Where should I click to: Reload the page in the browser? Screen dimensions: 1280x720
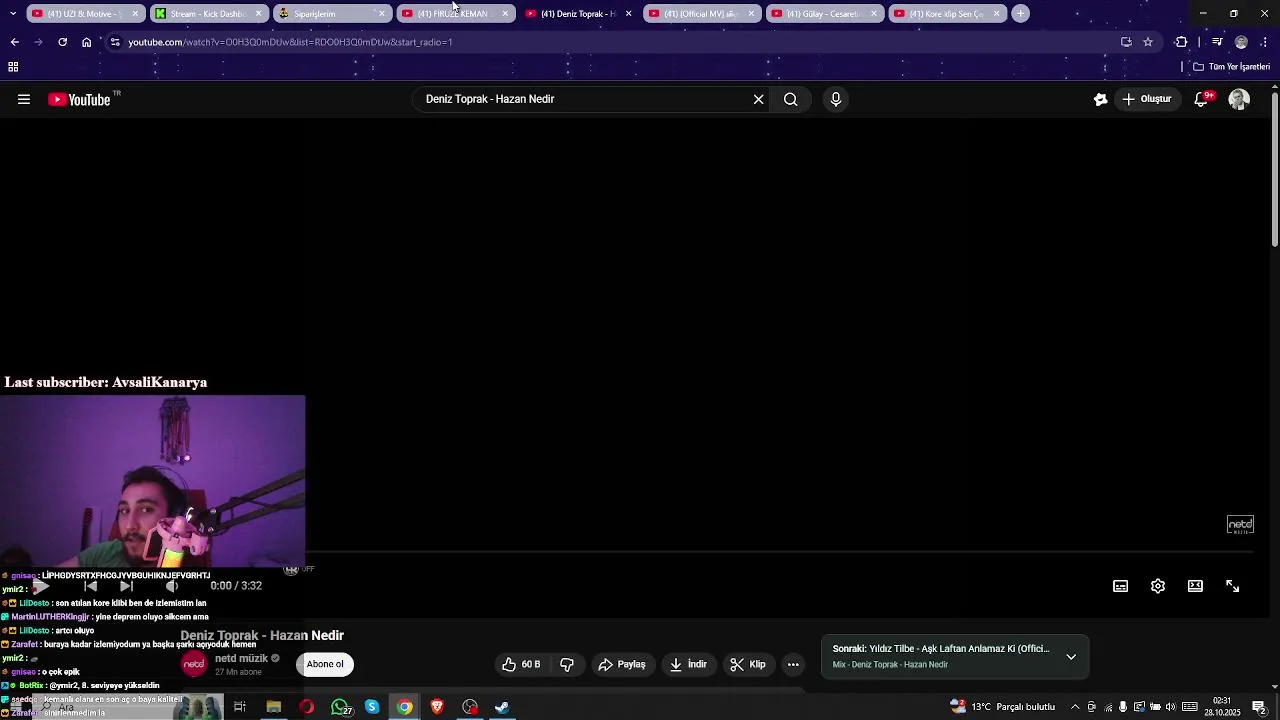click(x=62, y=42)
